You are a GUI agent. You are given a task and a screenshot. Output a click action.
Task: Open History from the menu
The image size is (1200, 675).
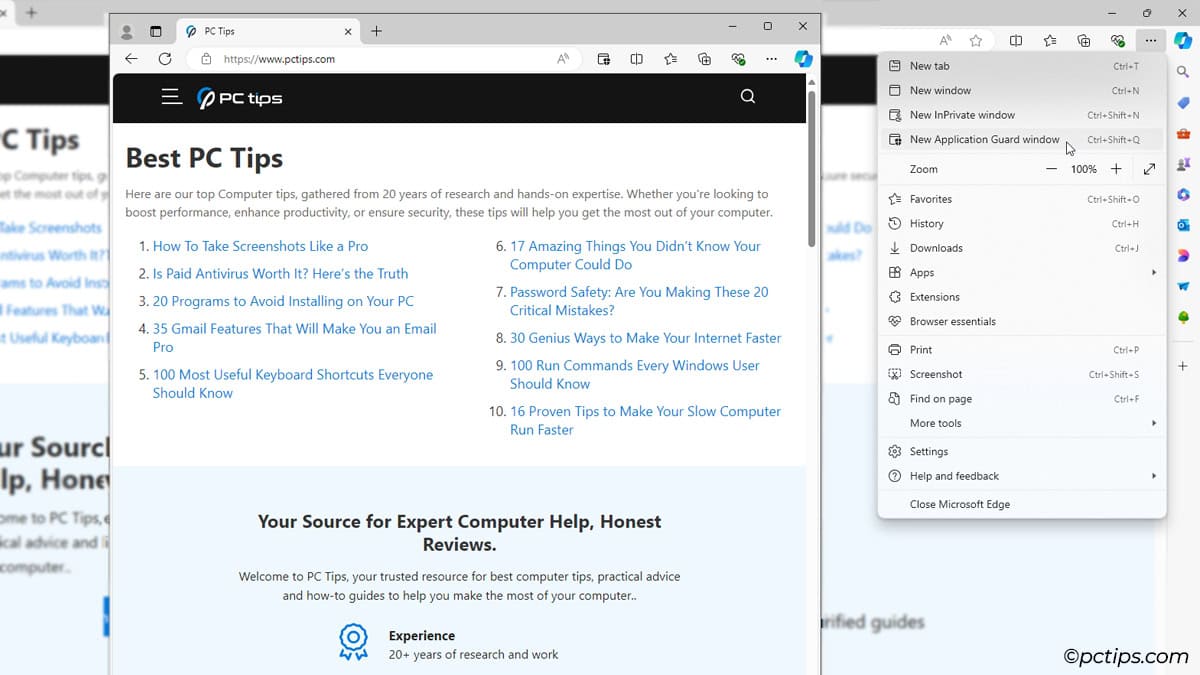coord(1022,224)
